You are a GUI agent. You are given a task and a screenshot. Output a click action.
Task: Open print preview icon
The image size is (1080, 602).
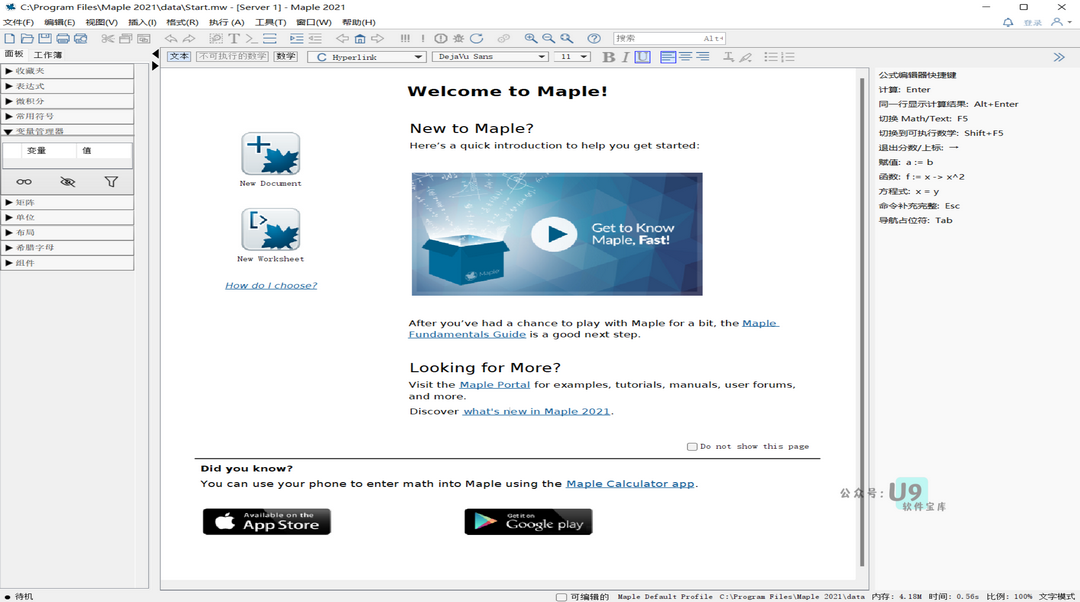81,39
